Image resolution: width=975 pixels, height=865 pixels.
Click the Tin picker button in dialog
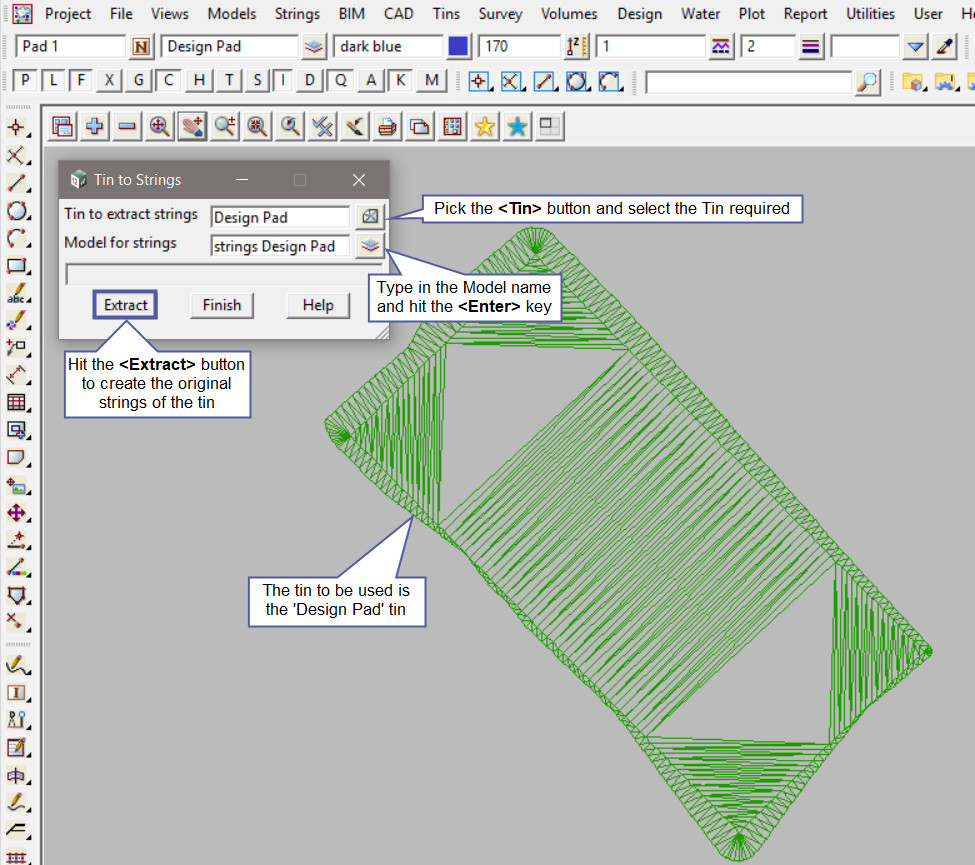[370, 216]
